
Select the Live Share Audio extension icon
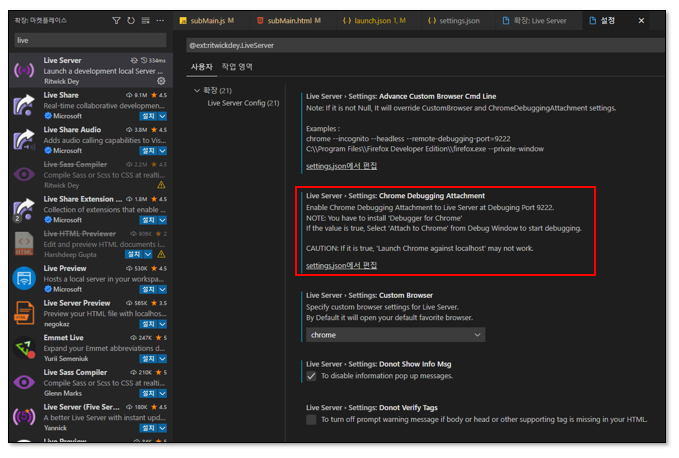point(24,140)
